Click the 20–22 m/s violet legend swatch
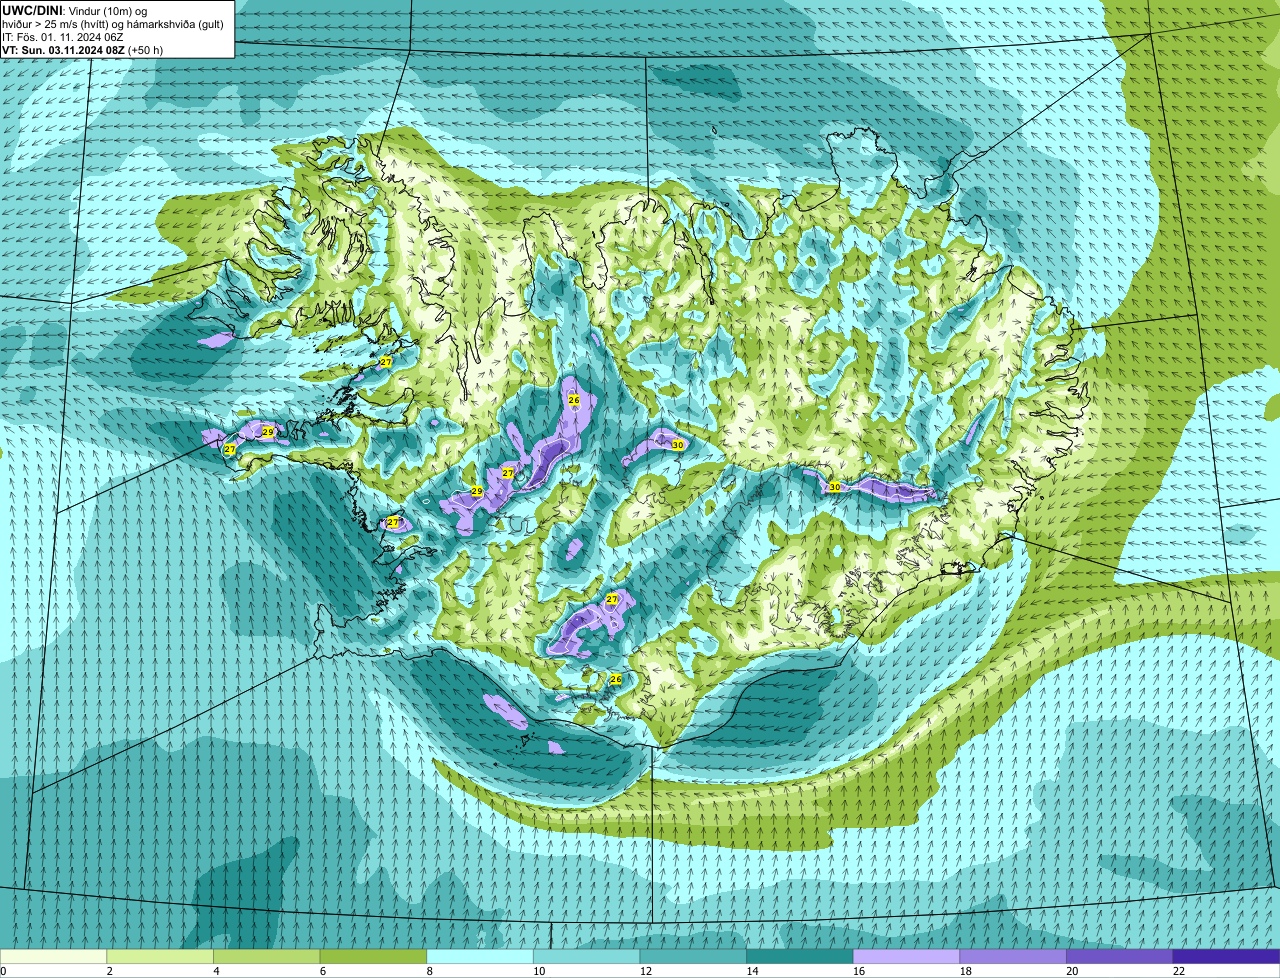Image resolution: width=1280 pixels, height=978 pixels. (x=1120, y=956)
